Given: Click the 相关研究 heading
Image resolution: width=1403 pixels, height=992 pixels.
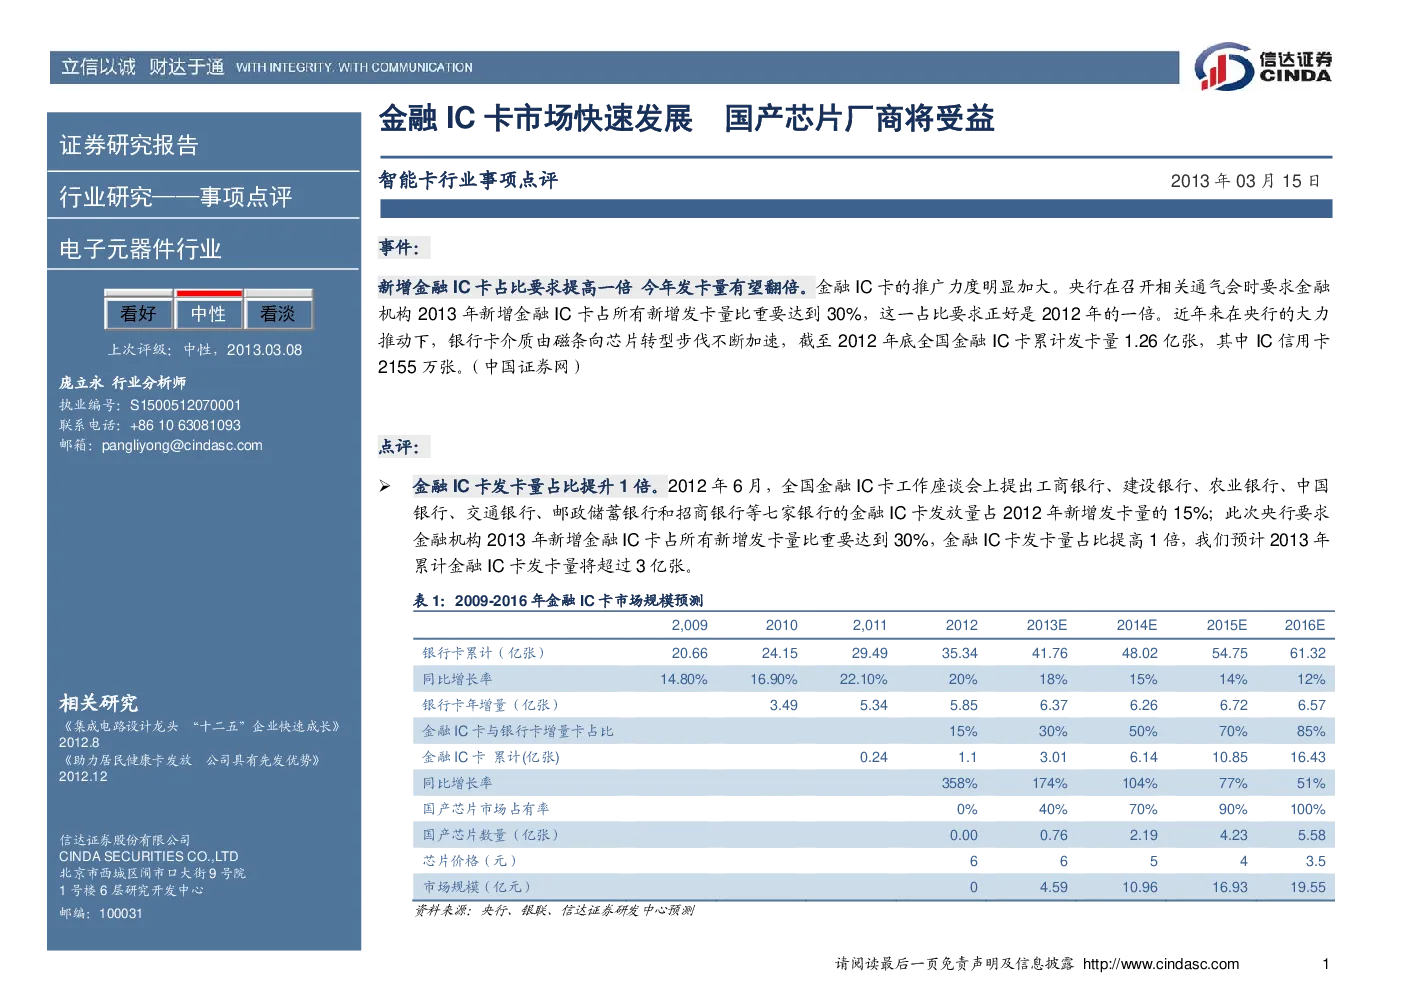Looking at the screenshot, I should coord(98,703).
